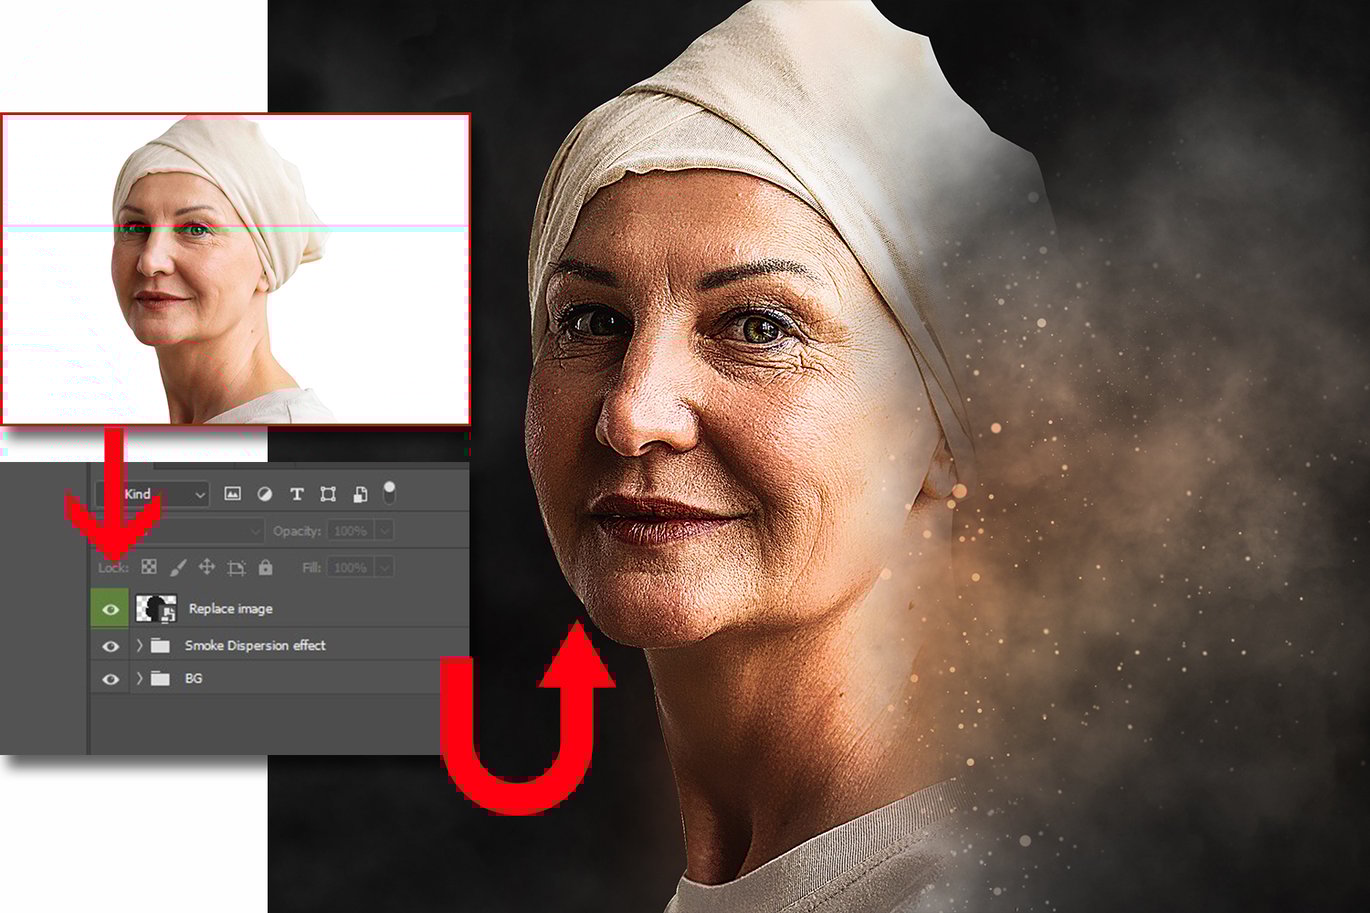Filter layers by adjustment layers icon
The height and width of the screenshot is (913, 1370).
pyautogui.click(x=265, y=494)
